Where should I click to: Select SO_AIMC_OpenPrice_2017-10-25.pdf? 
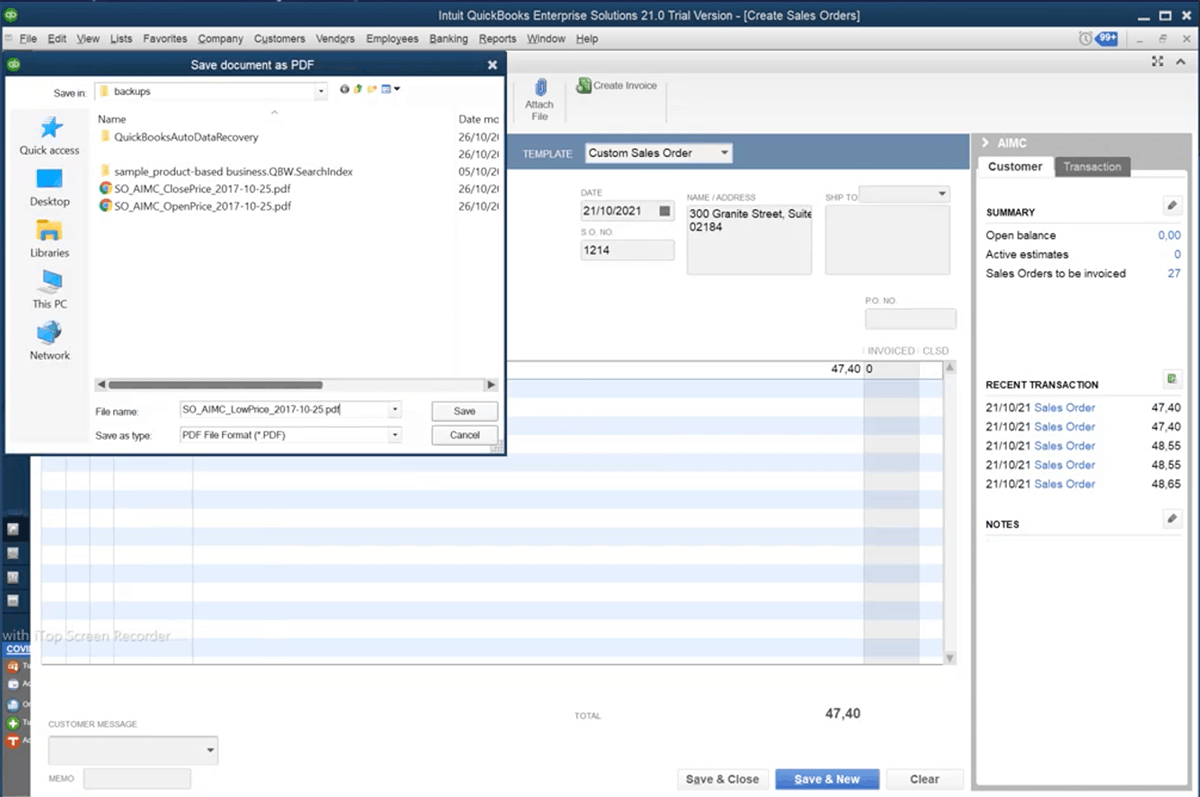pos(195,206)
